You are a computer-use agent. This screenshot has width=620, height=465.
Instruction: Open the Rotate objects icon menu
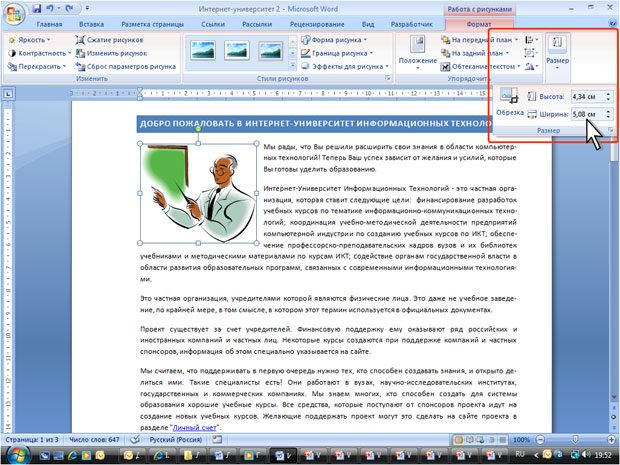[531, 66]
